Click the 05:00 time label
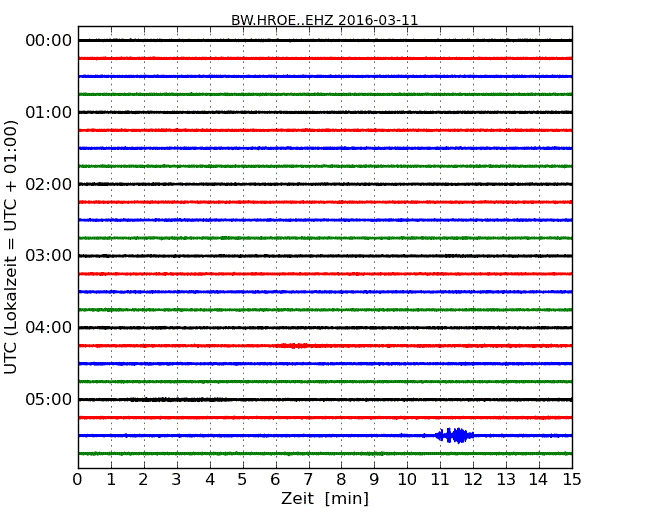 49,399
